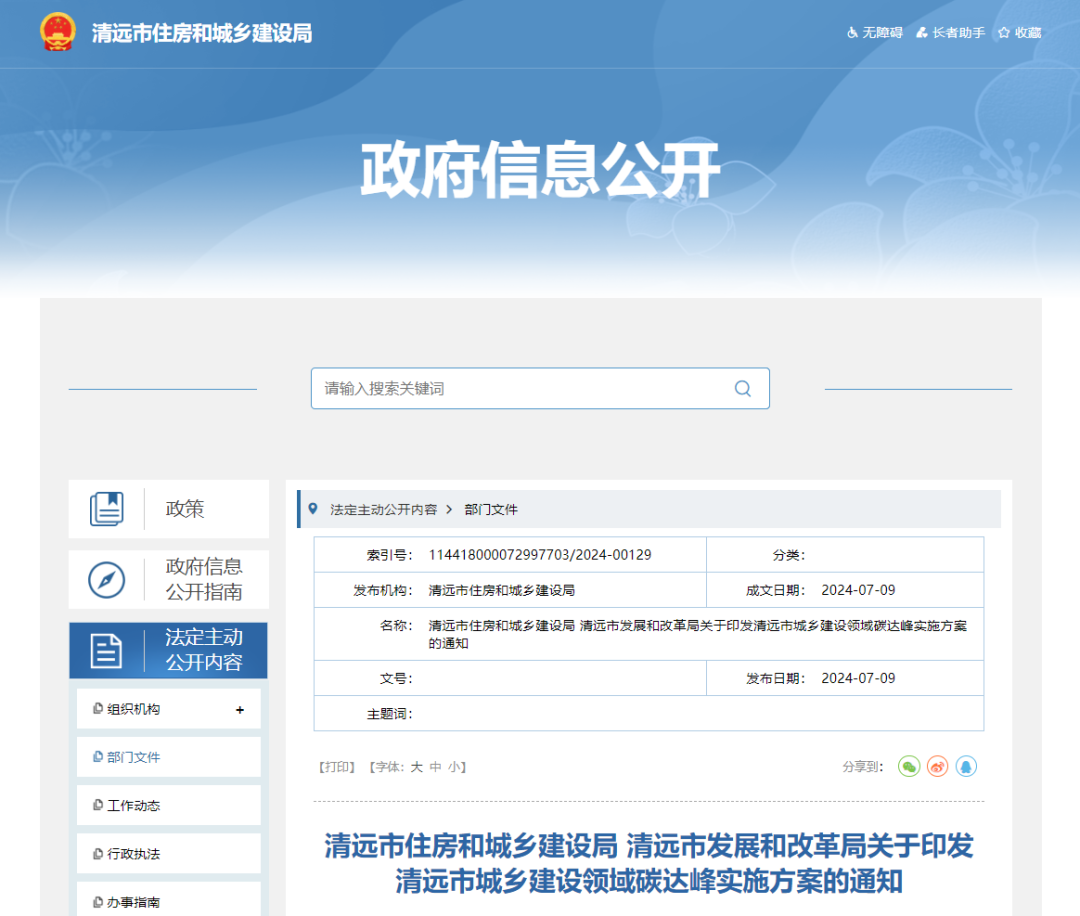Image resolution: width=1080 pixels, height=916 pixels.
Task: Click the location pin in the breadcrumb bar
Action: 311,509
